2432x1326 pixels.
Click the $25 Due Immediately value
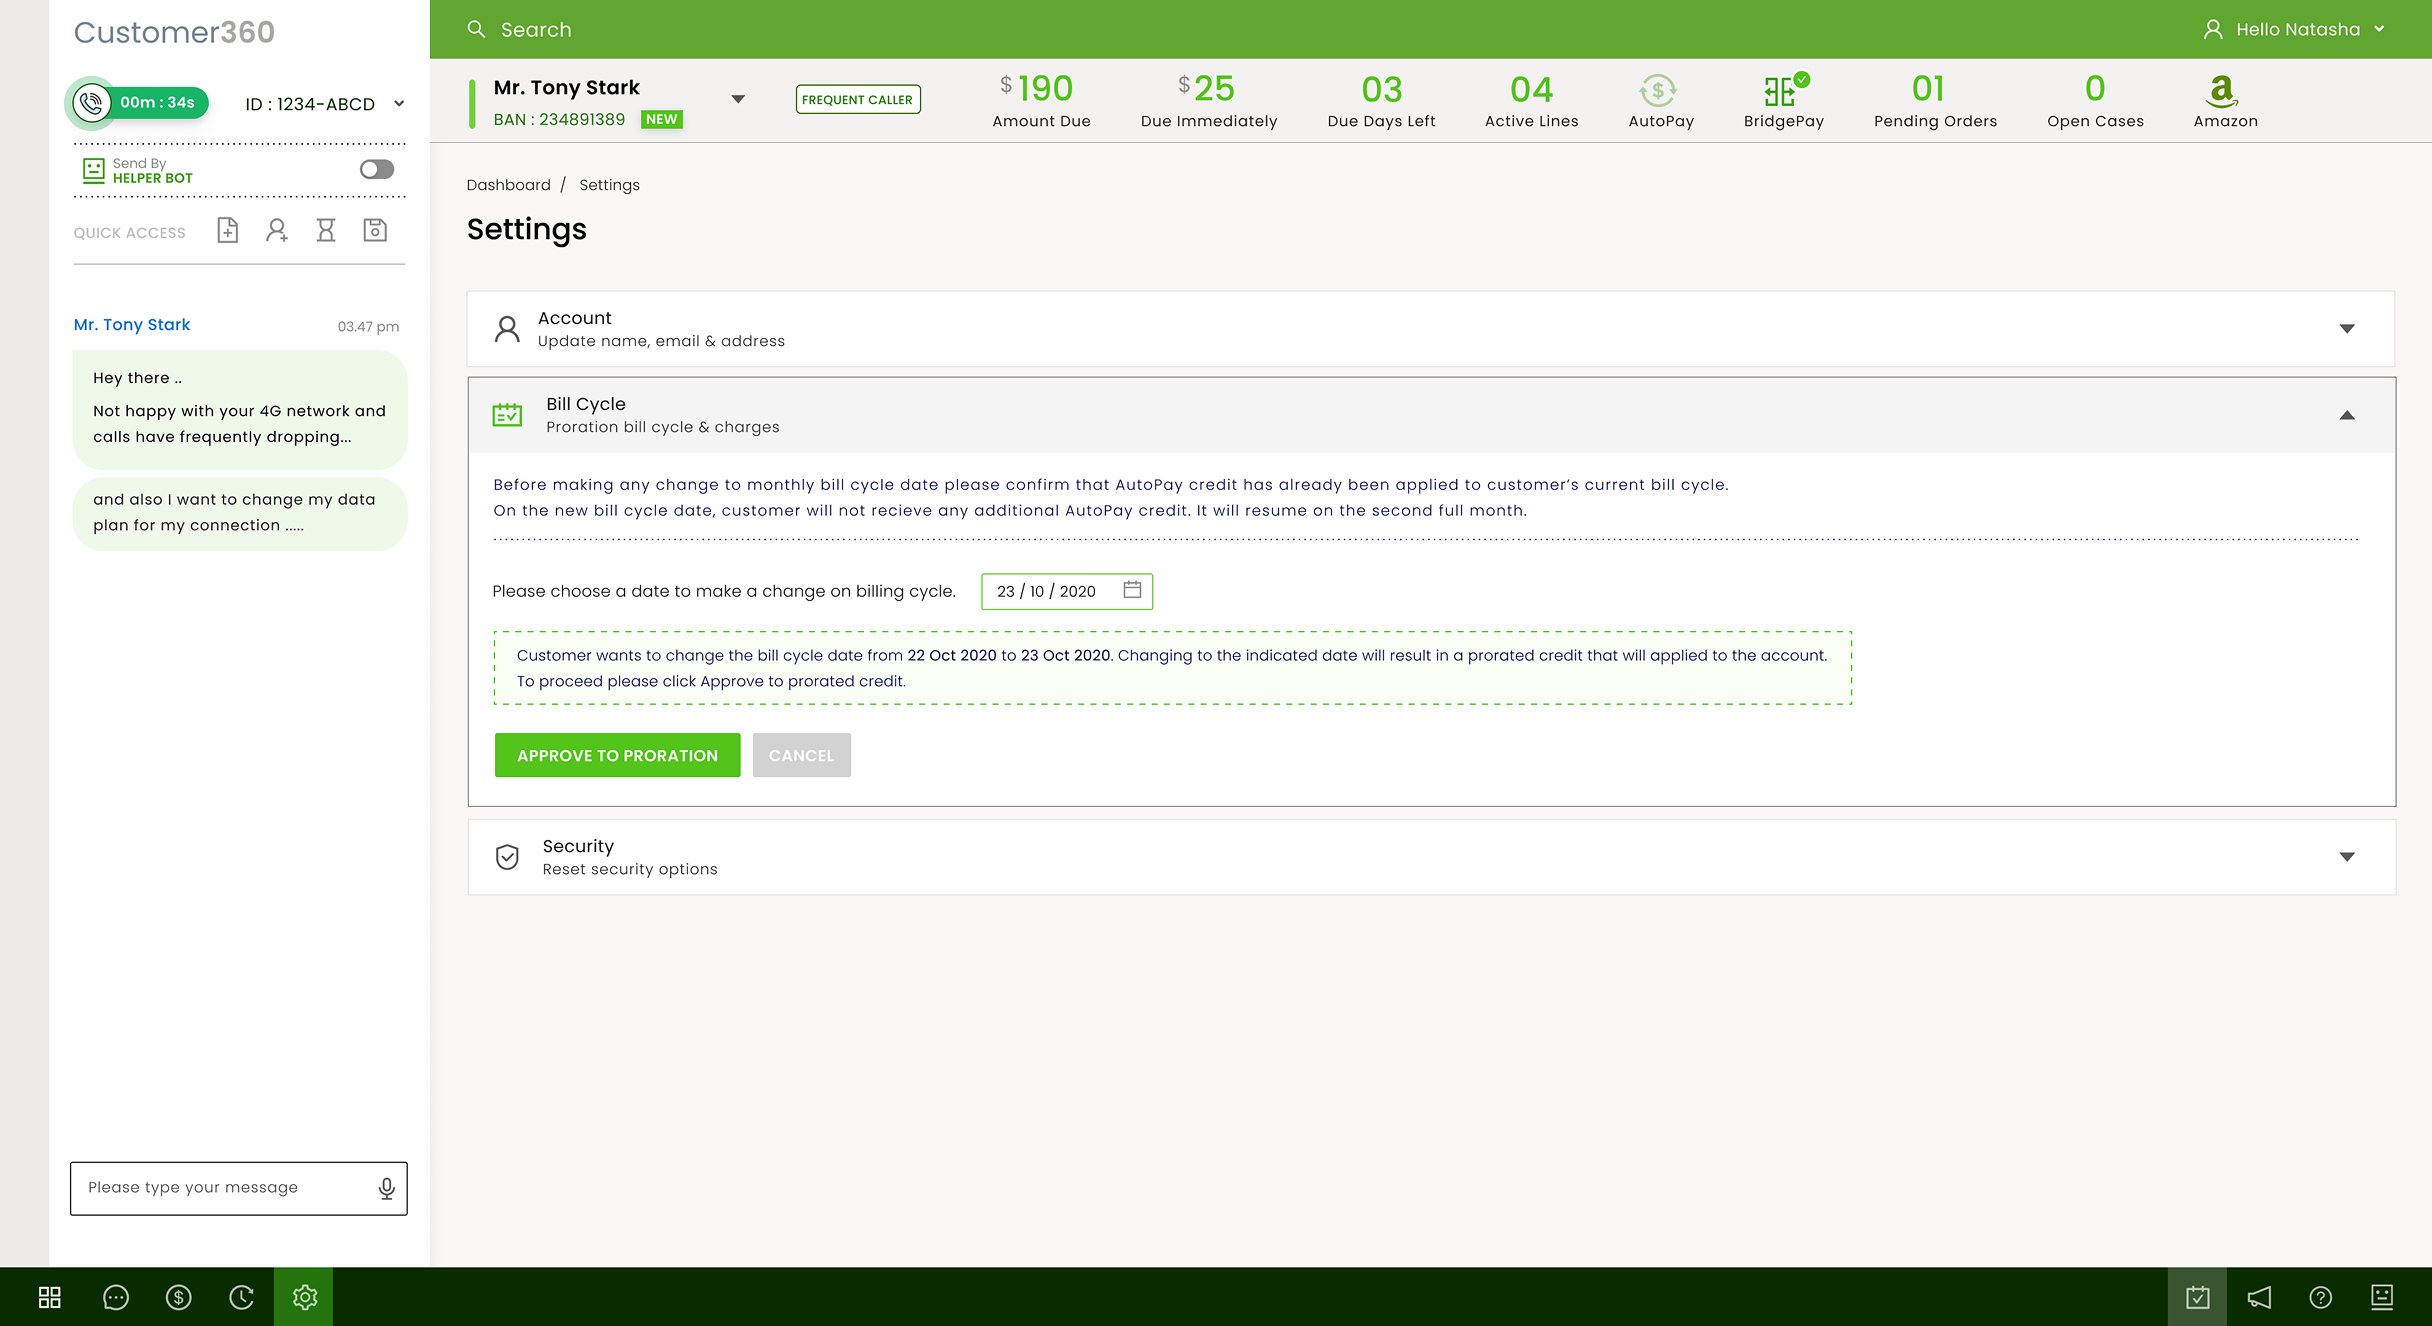click(x=1207, y=89)
